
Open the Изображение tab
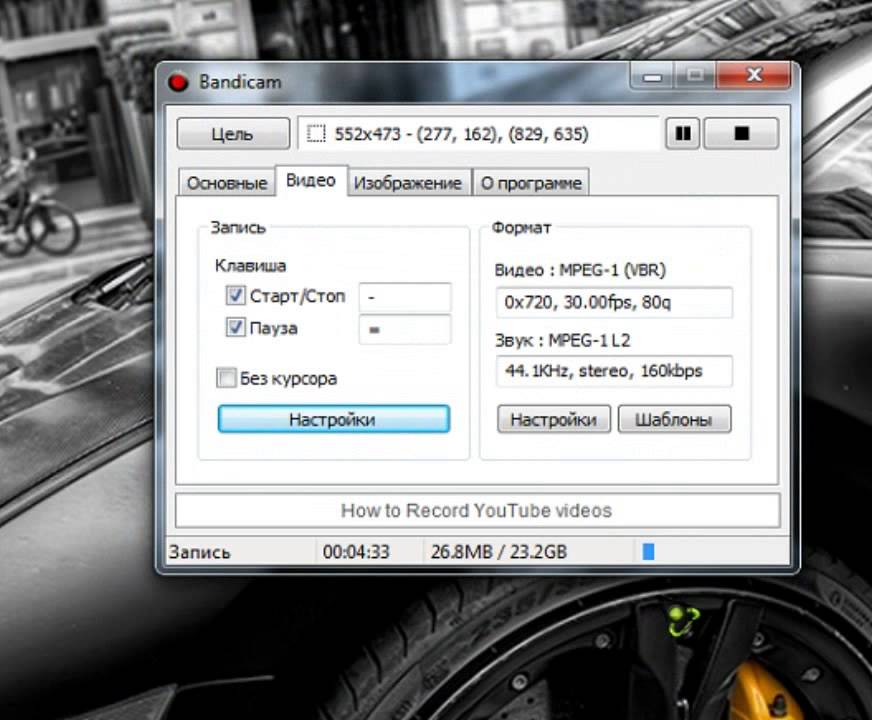pyautogui.click(x=408, y=183)
